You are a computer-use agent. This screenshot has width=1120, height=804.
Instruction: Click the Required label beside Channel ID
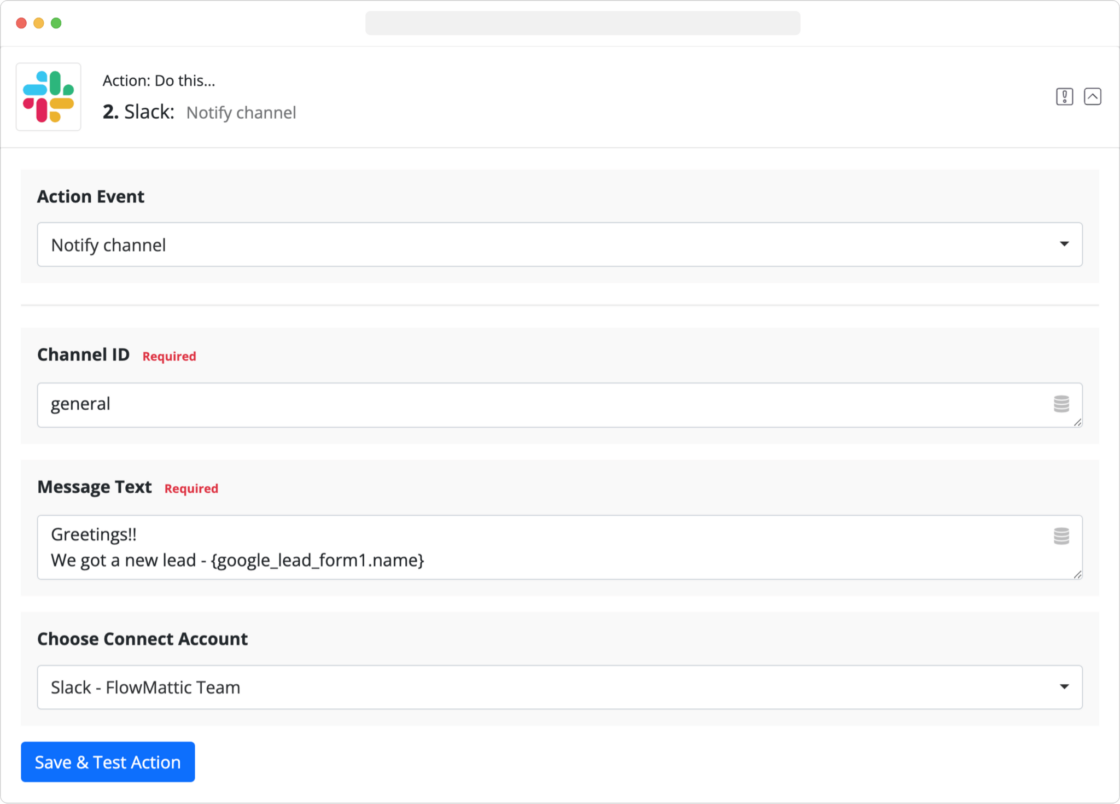tap(169, 356)
